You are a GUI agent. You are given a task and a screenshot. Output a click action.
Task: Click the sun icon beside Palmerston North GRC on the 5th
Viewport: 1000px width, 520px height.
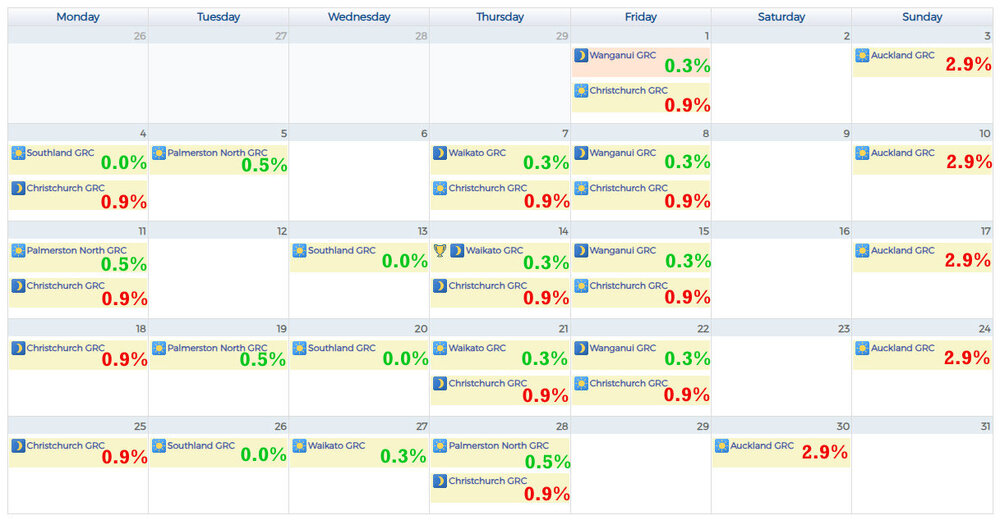pyautogui.click(x=159, y=153)
